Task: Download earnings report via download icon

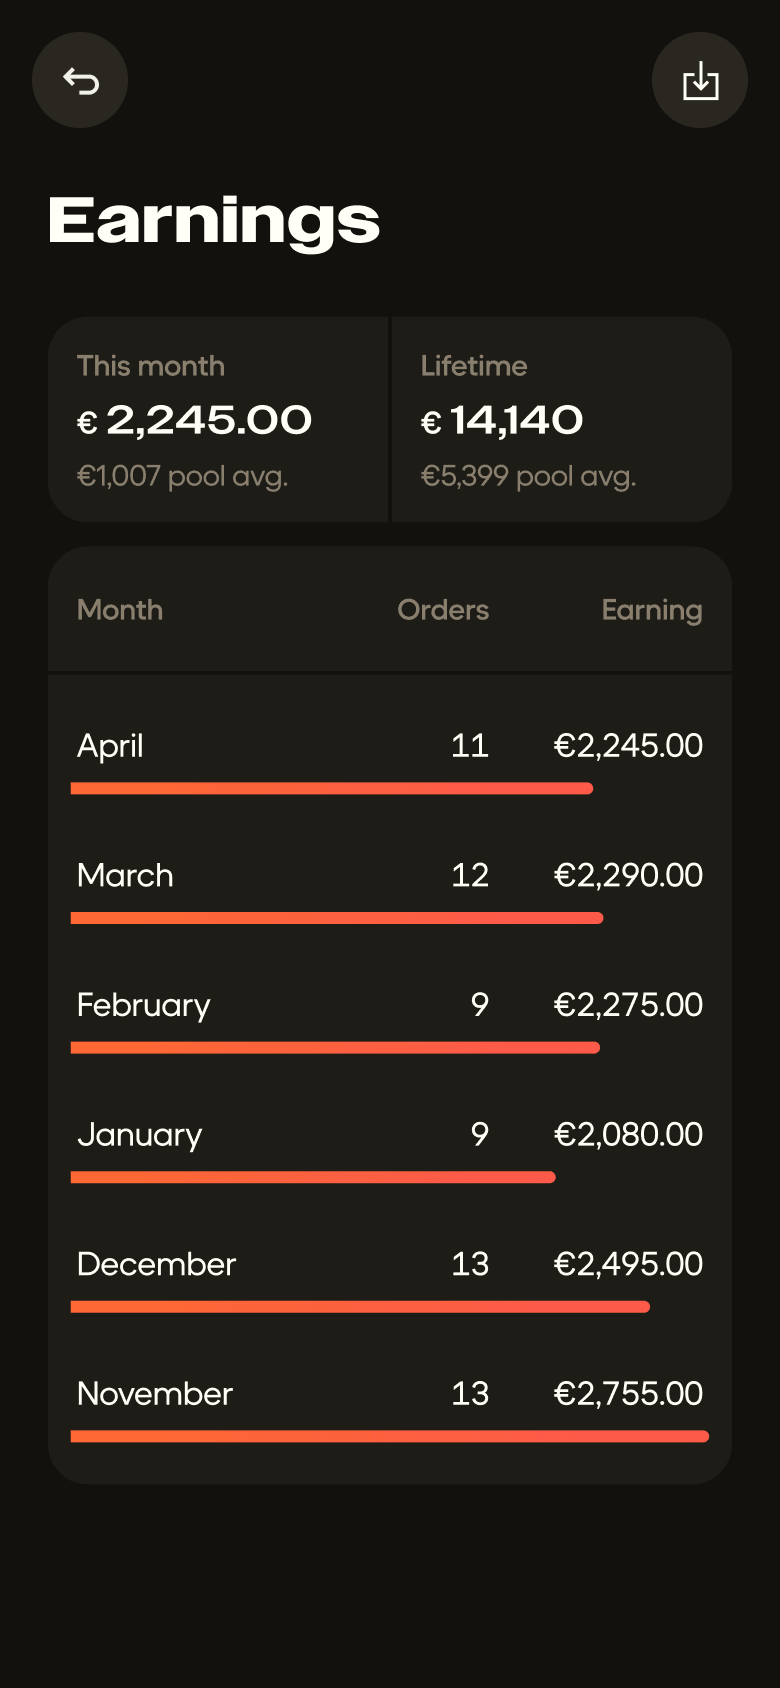Action: click(x=700, y=80)
